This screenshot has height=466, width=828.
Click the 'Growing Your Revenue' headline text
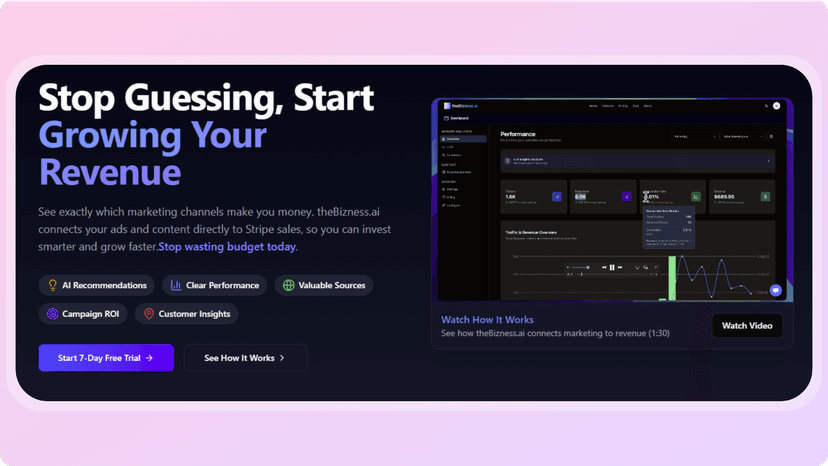[x=153, y=154]
